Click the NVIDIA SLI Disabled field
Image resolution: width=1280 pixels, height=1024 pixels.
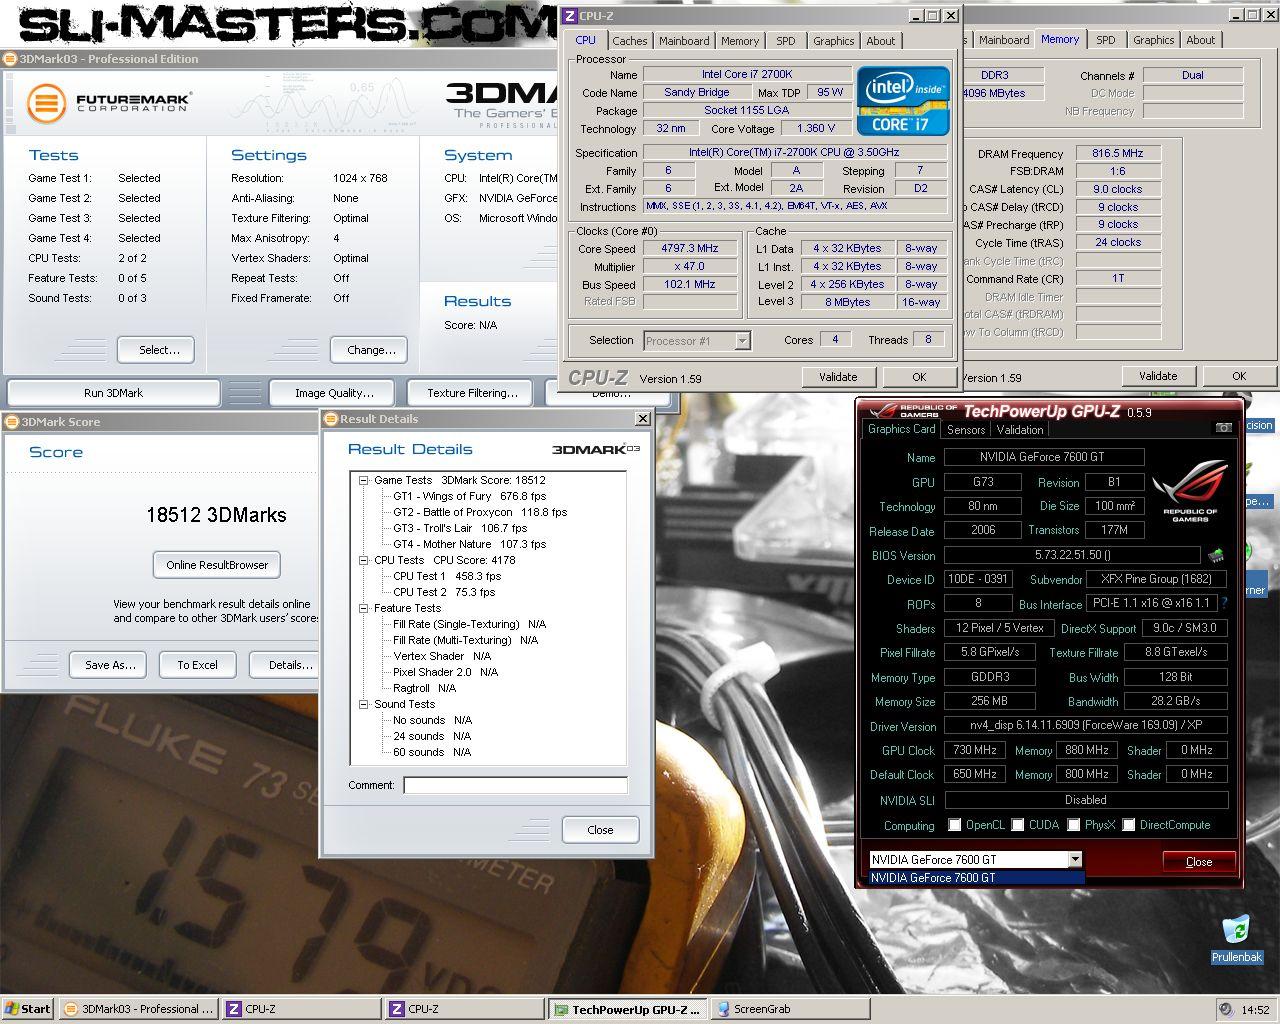[1086, 800]
